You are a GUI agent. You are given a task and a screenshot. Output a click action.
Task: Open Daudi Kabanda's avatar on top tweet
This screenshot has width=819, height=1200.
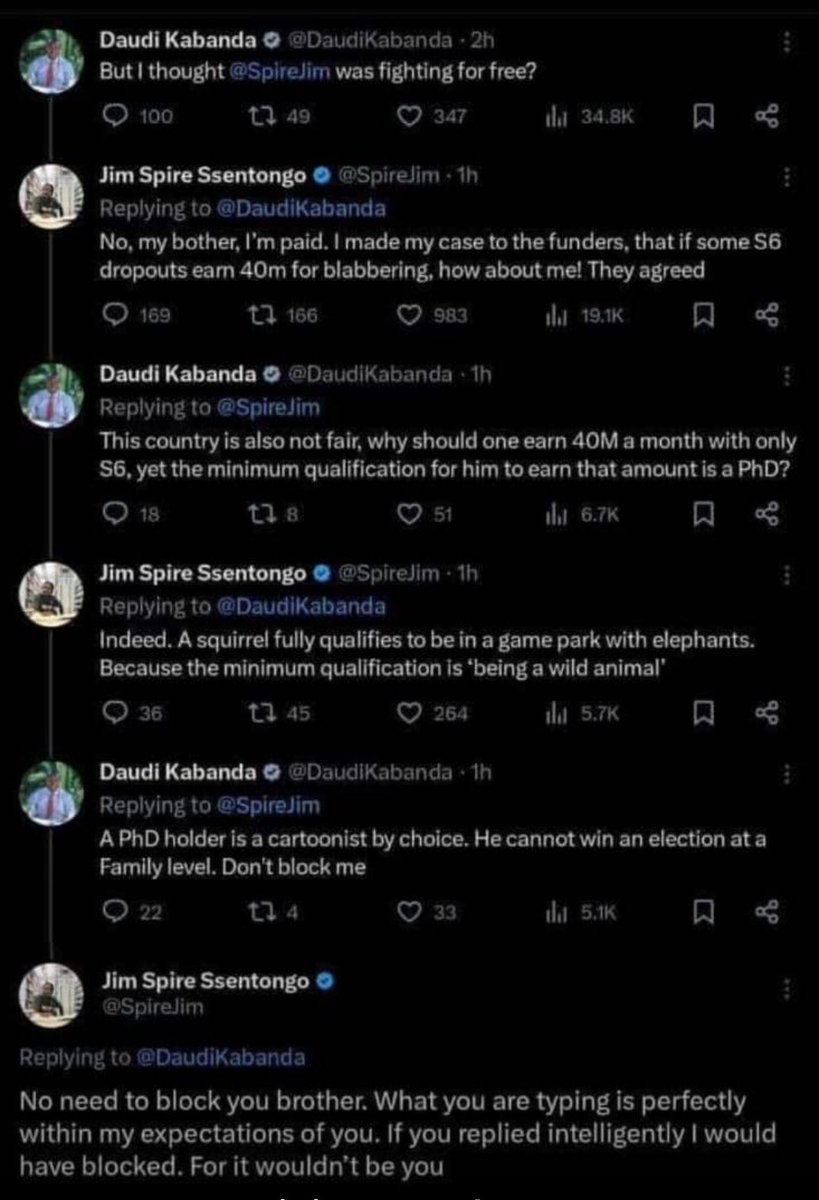[x=50, y=61]
